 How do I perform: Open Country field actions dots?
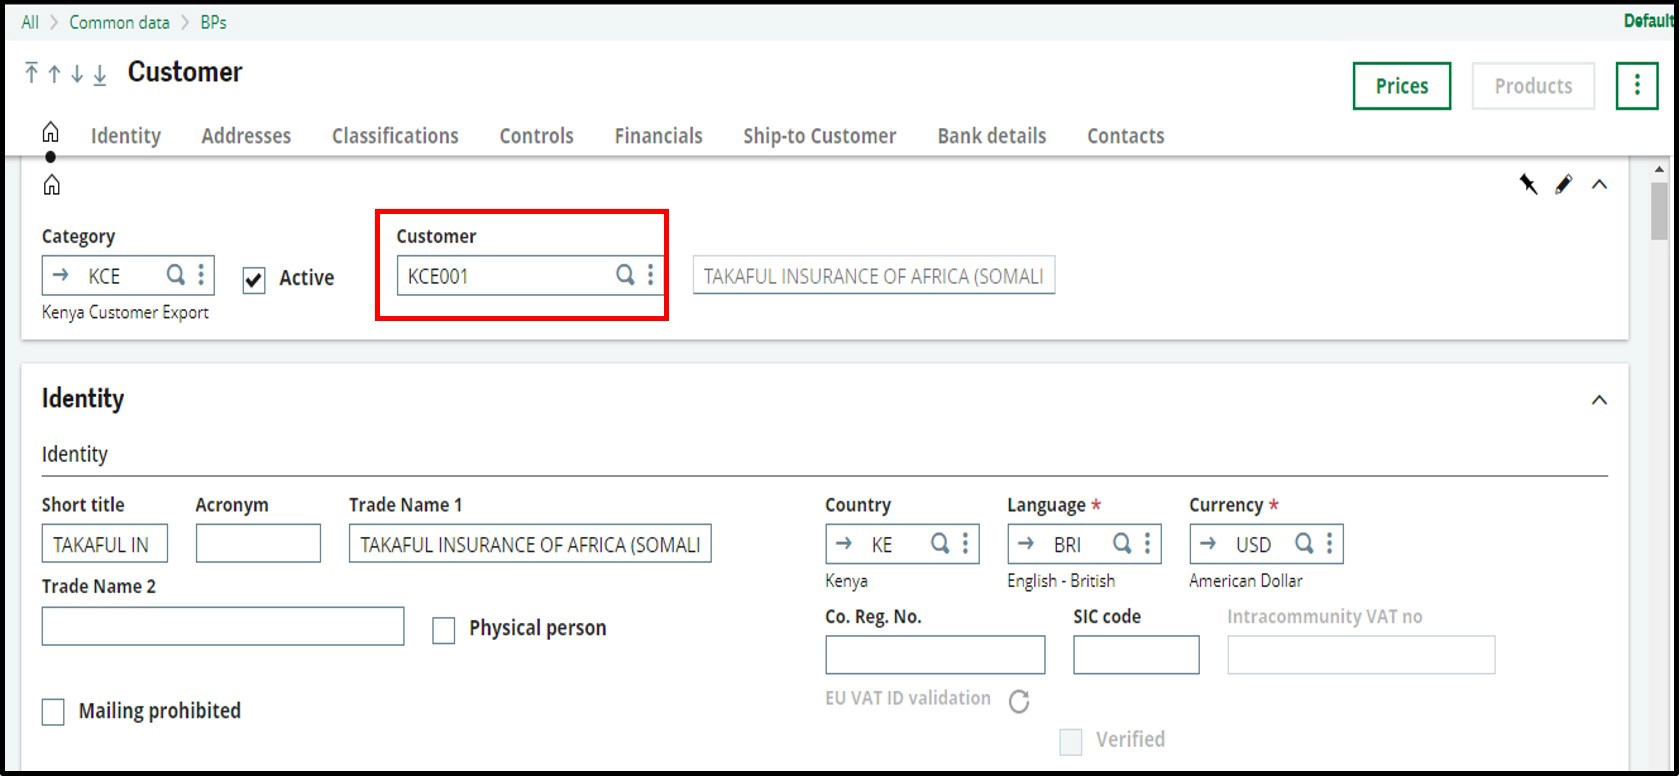[965, 543]
